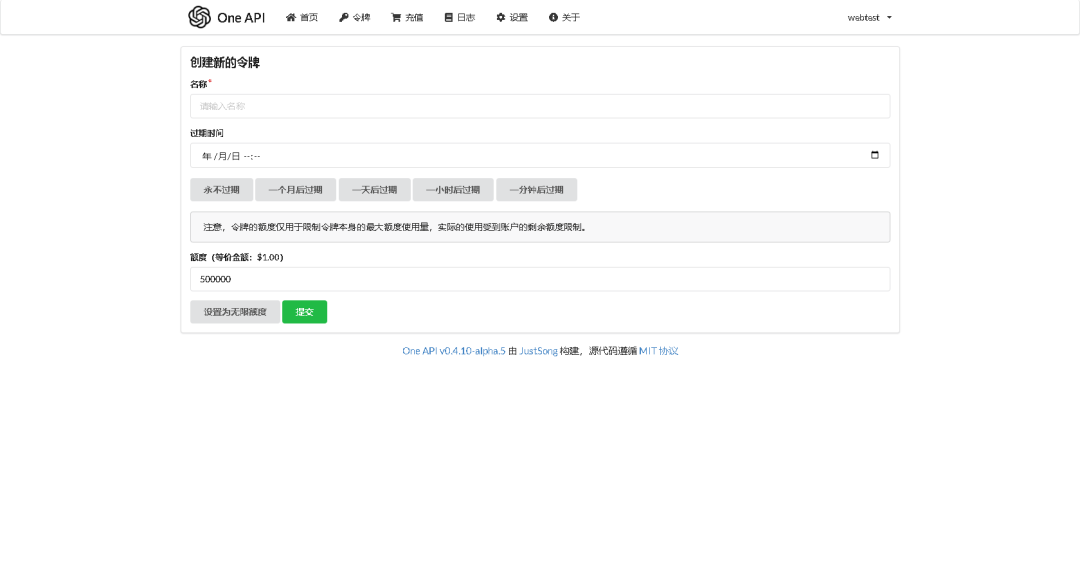Choose 一个月后过期 as expiration
Screen dimensions: 1080x582
(x=295, y=189)
